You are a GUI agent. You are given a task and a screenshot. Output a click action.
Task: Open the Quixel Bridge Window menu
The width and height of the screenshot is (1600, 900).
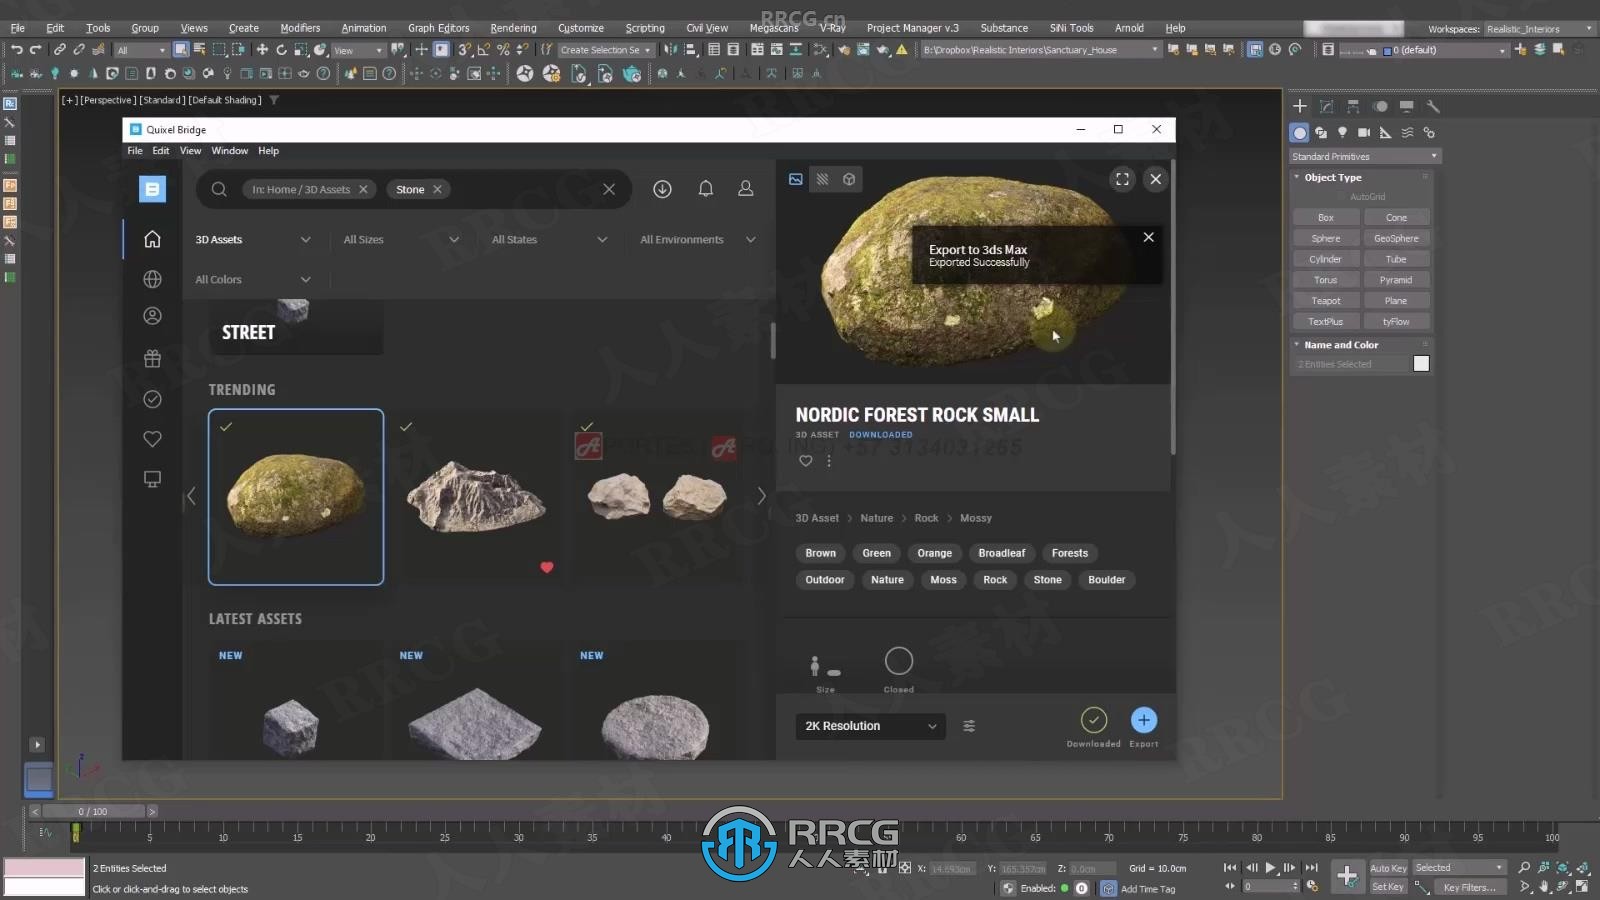pyautogui.click(x=229, y=151)
